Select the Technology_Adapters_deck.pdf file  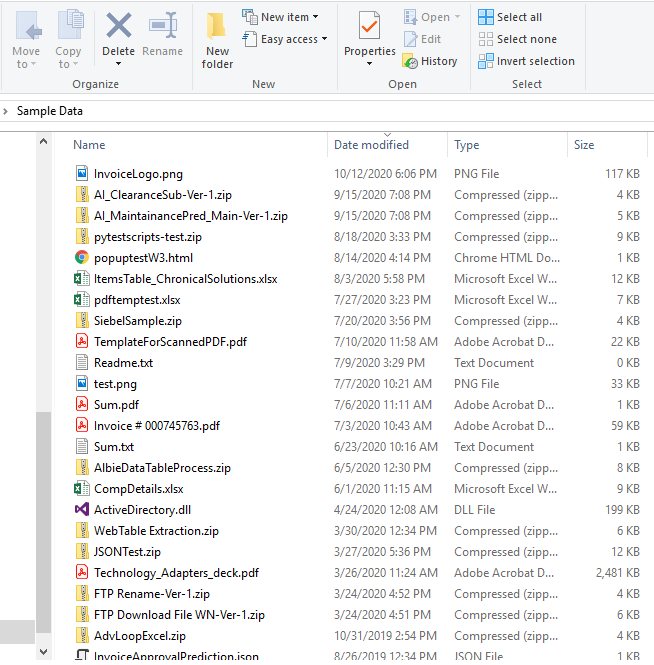pyautogui.click(x=176, y=573)
